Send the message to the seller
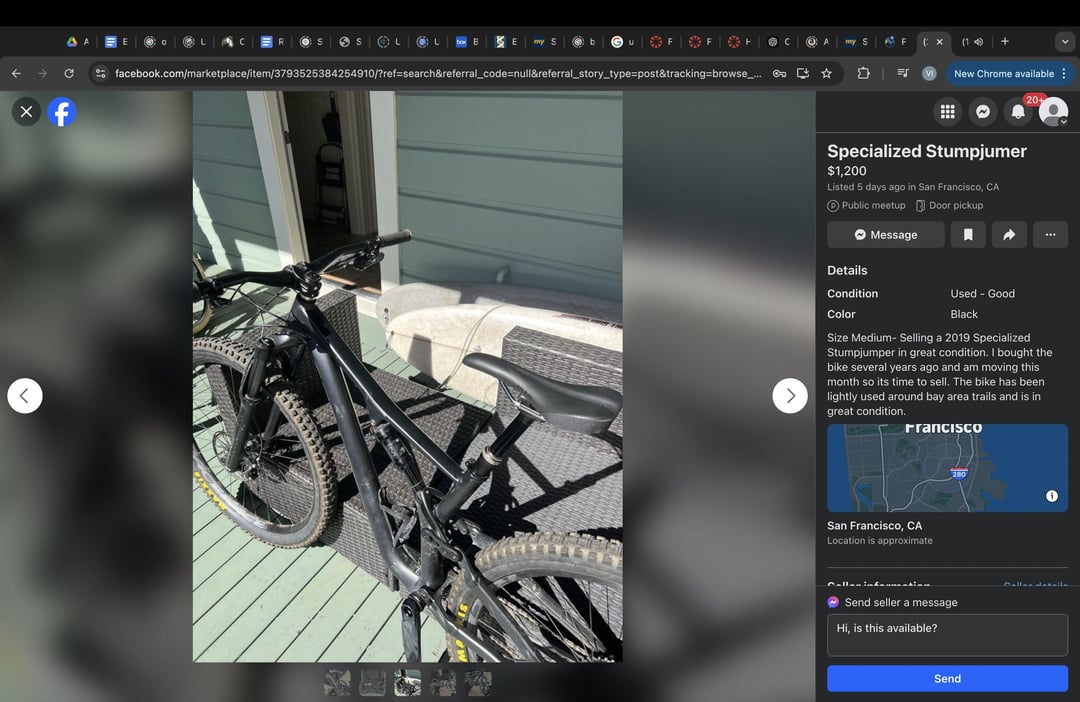 [x=947, y=679]
